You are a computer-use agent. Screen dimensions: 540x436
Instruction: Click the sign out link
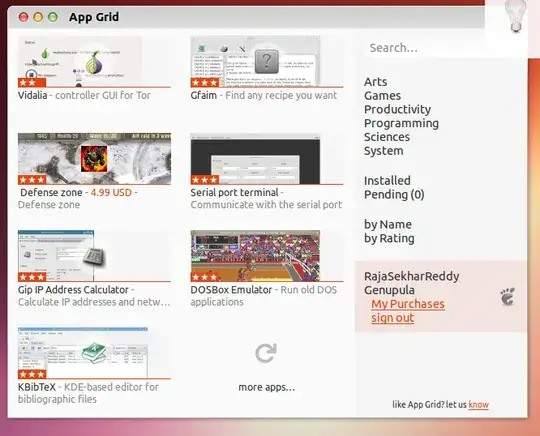393,318
